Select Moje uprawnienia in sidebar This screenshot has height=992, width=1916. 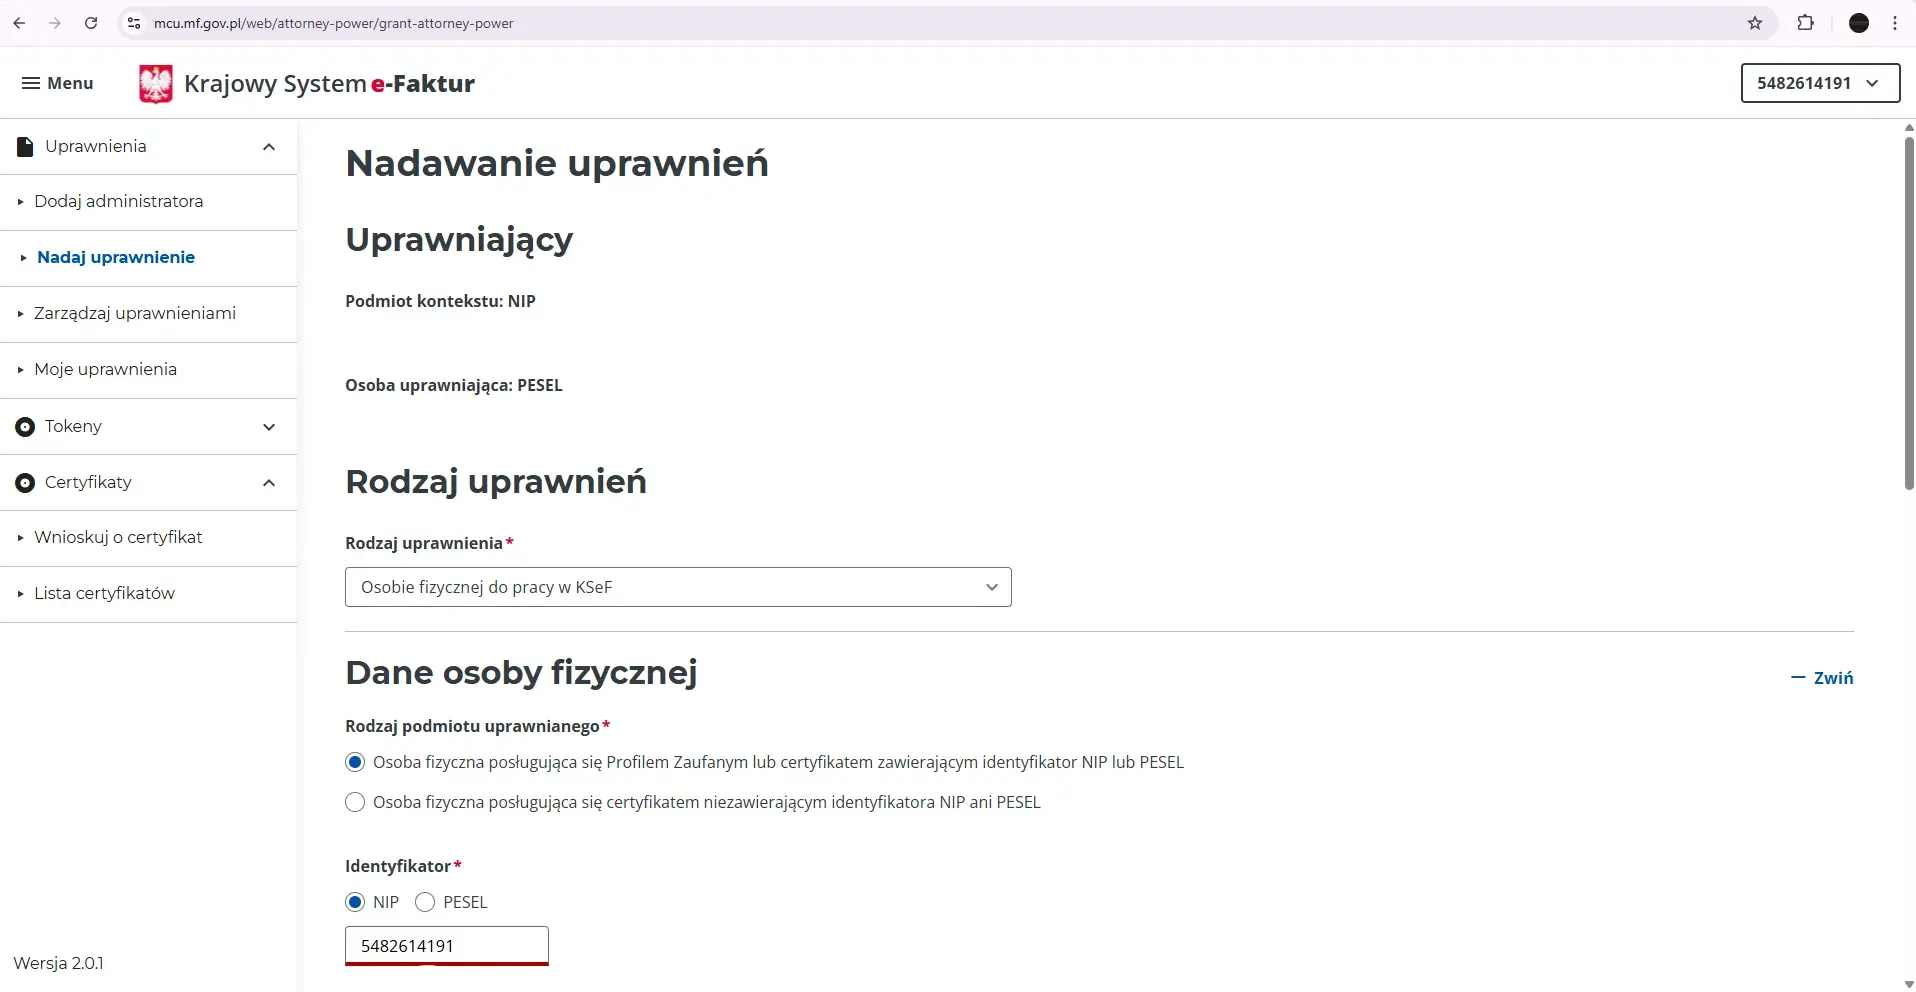[106, 369]
